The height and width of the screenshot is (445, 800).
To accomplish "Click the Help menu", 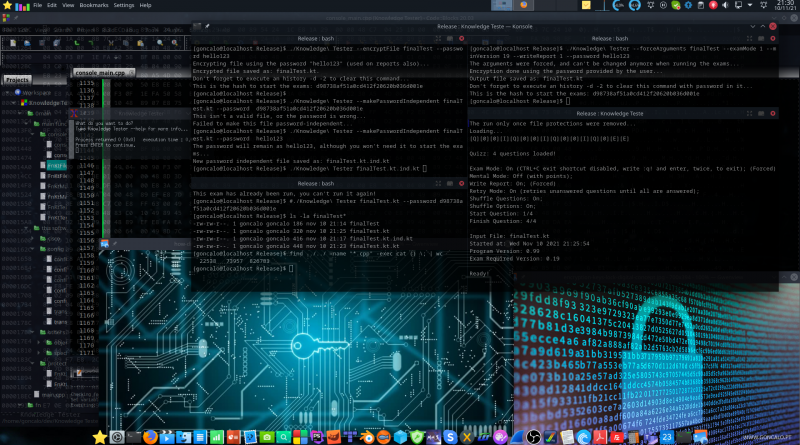I will pyautogui.click(x=147, y=5).
